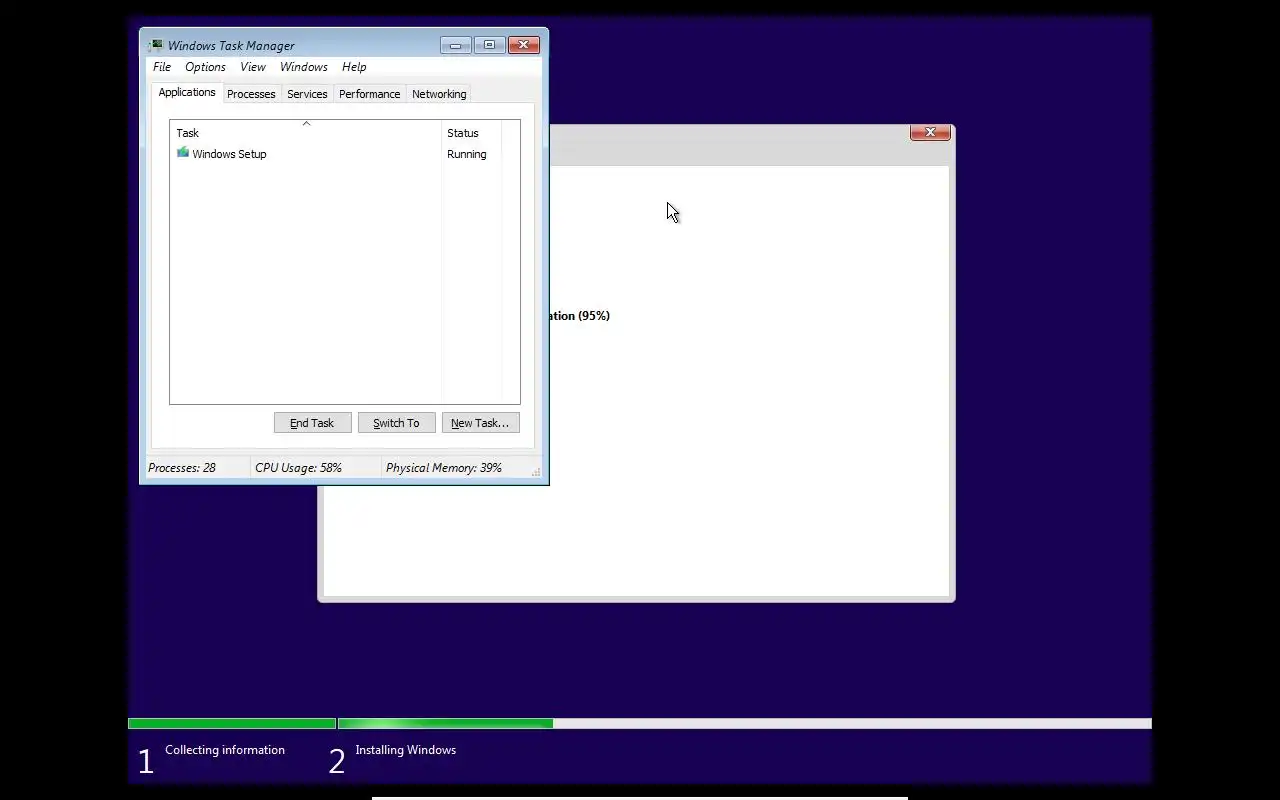The width and height of the screenshot is (1280, 800).
Task: Minimize the Windows Task Manager window
Action: 455,45
